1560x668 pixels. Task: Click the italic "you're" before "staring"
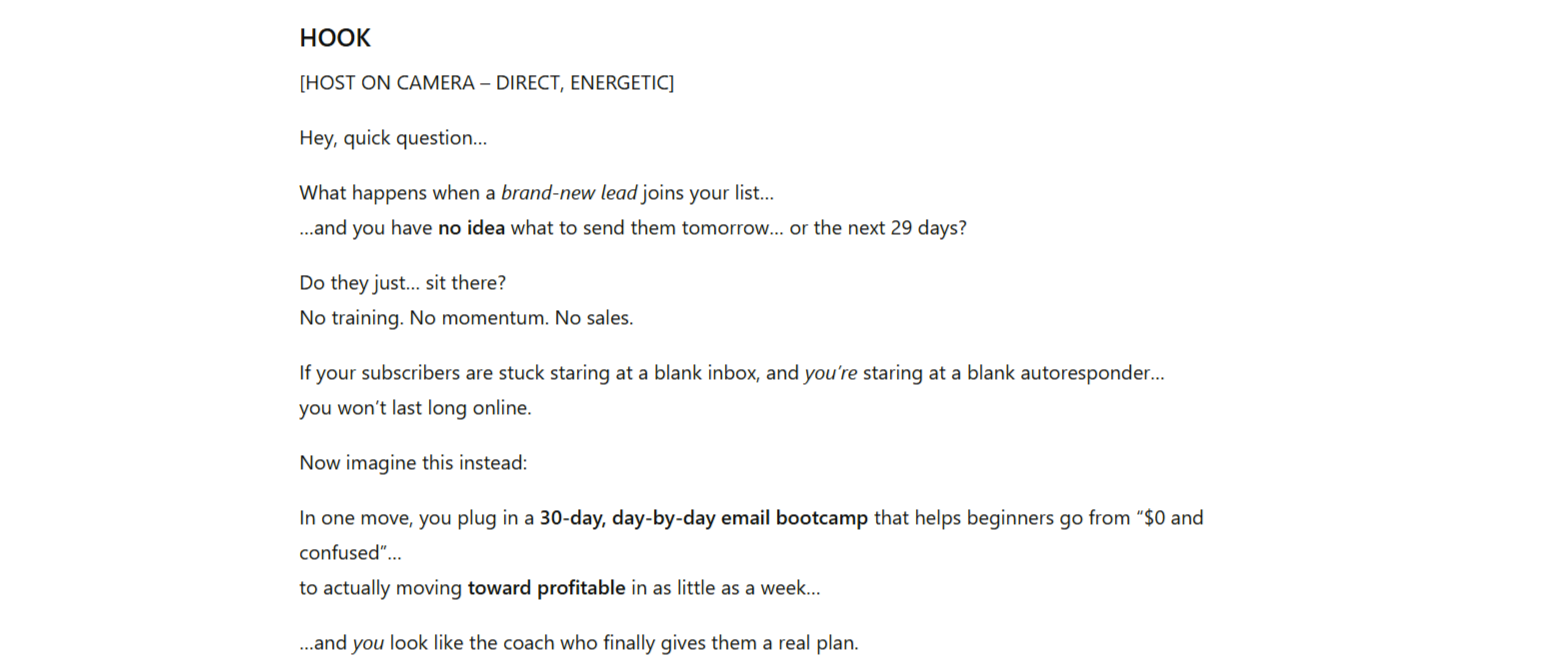[x=831, y=373]
